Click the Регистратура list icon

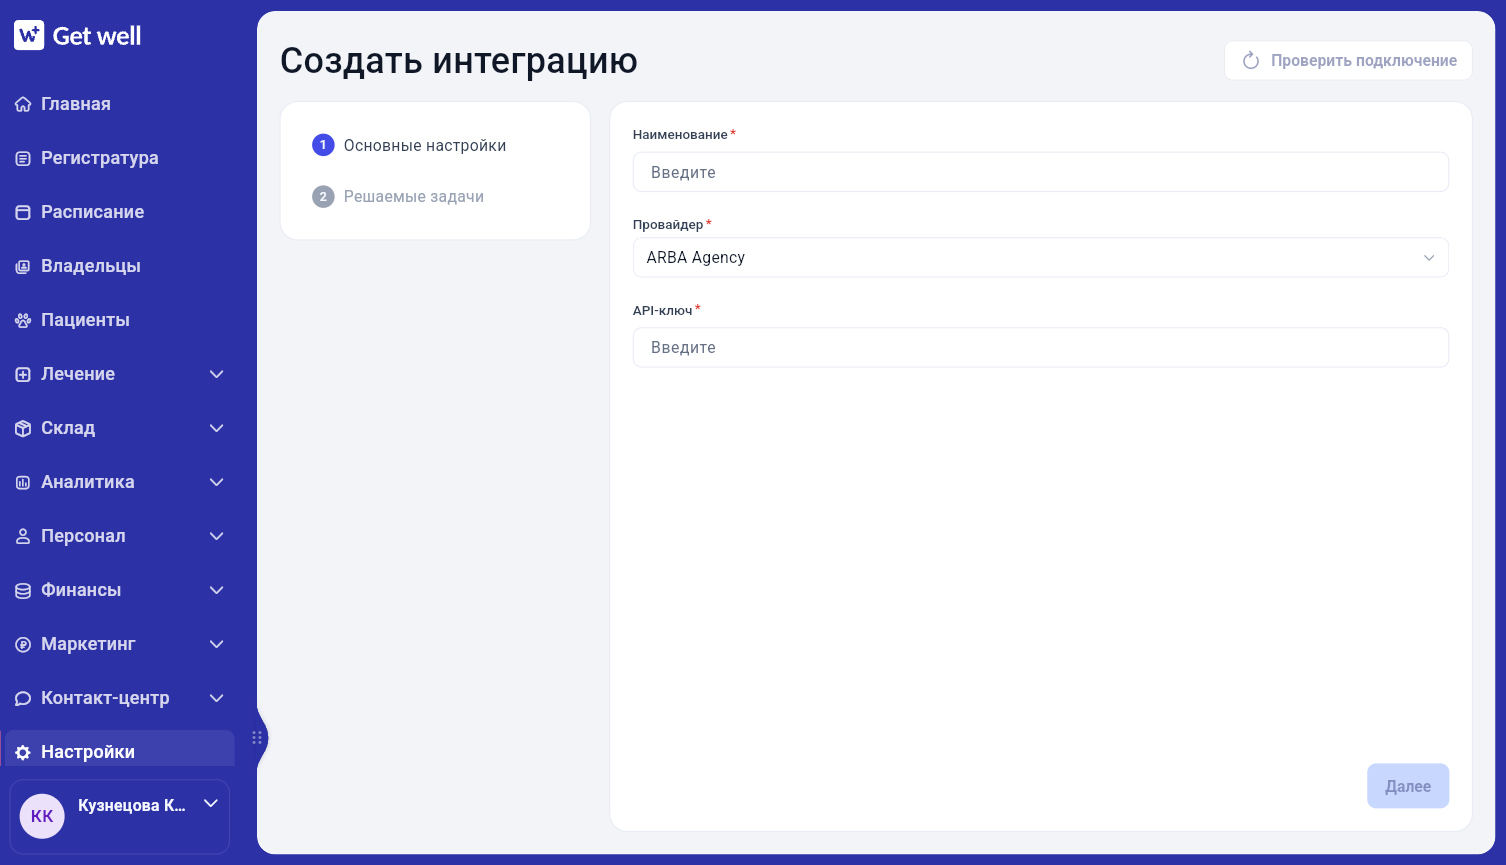(x=23, y=158)
